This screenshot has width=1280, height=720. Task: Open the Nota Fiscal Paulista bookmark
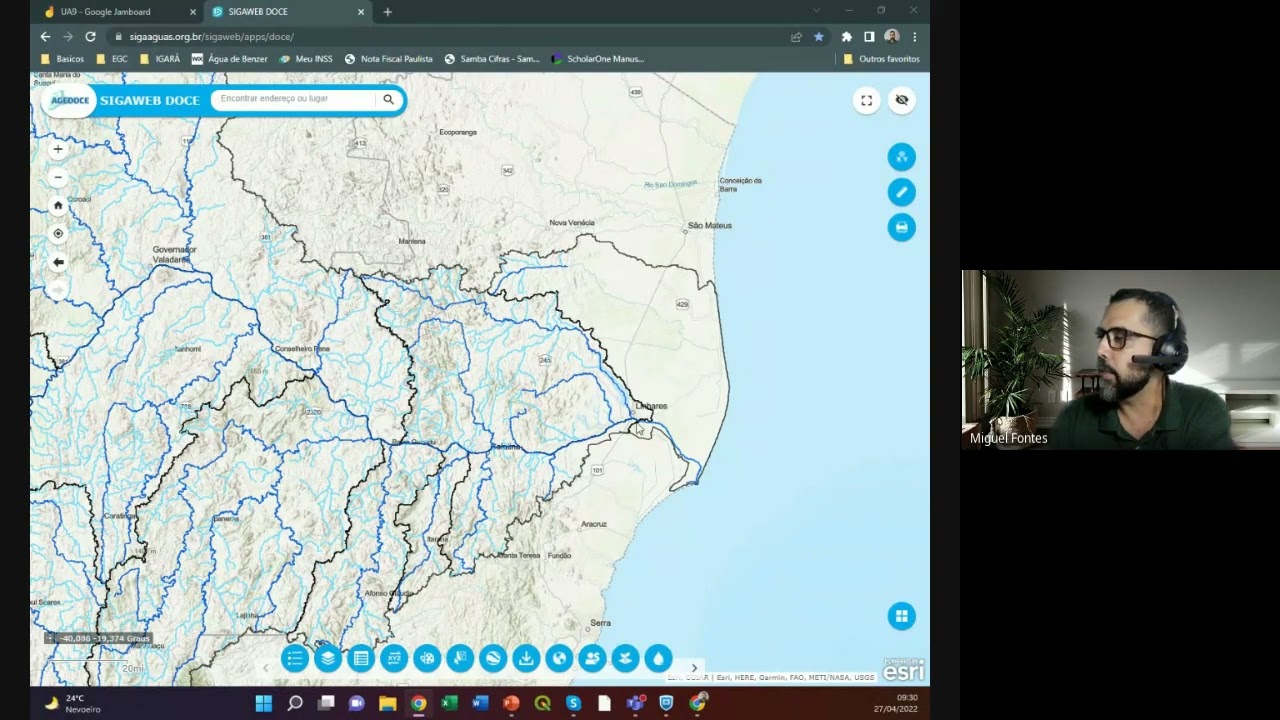pyautogui.click(x=389, y=59)
